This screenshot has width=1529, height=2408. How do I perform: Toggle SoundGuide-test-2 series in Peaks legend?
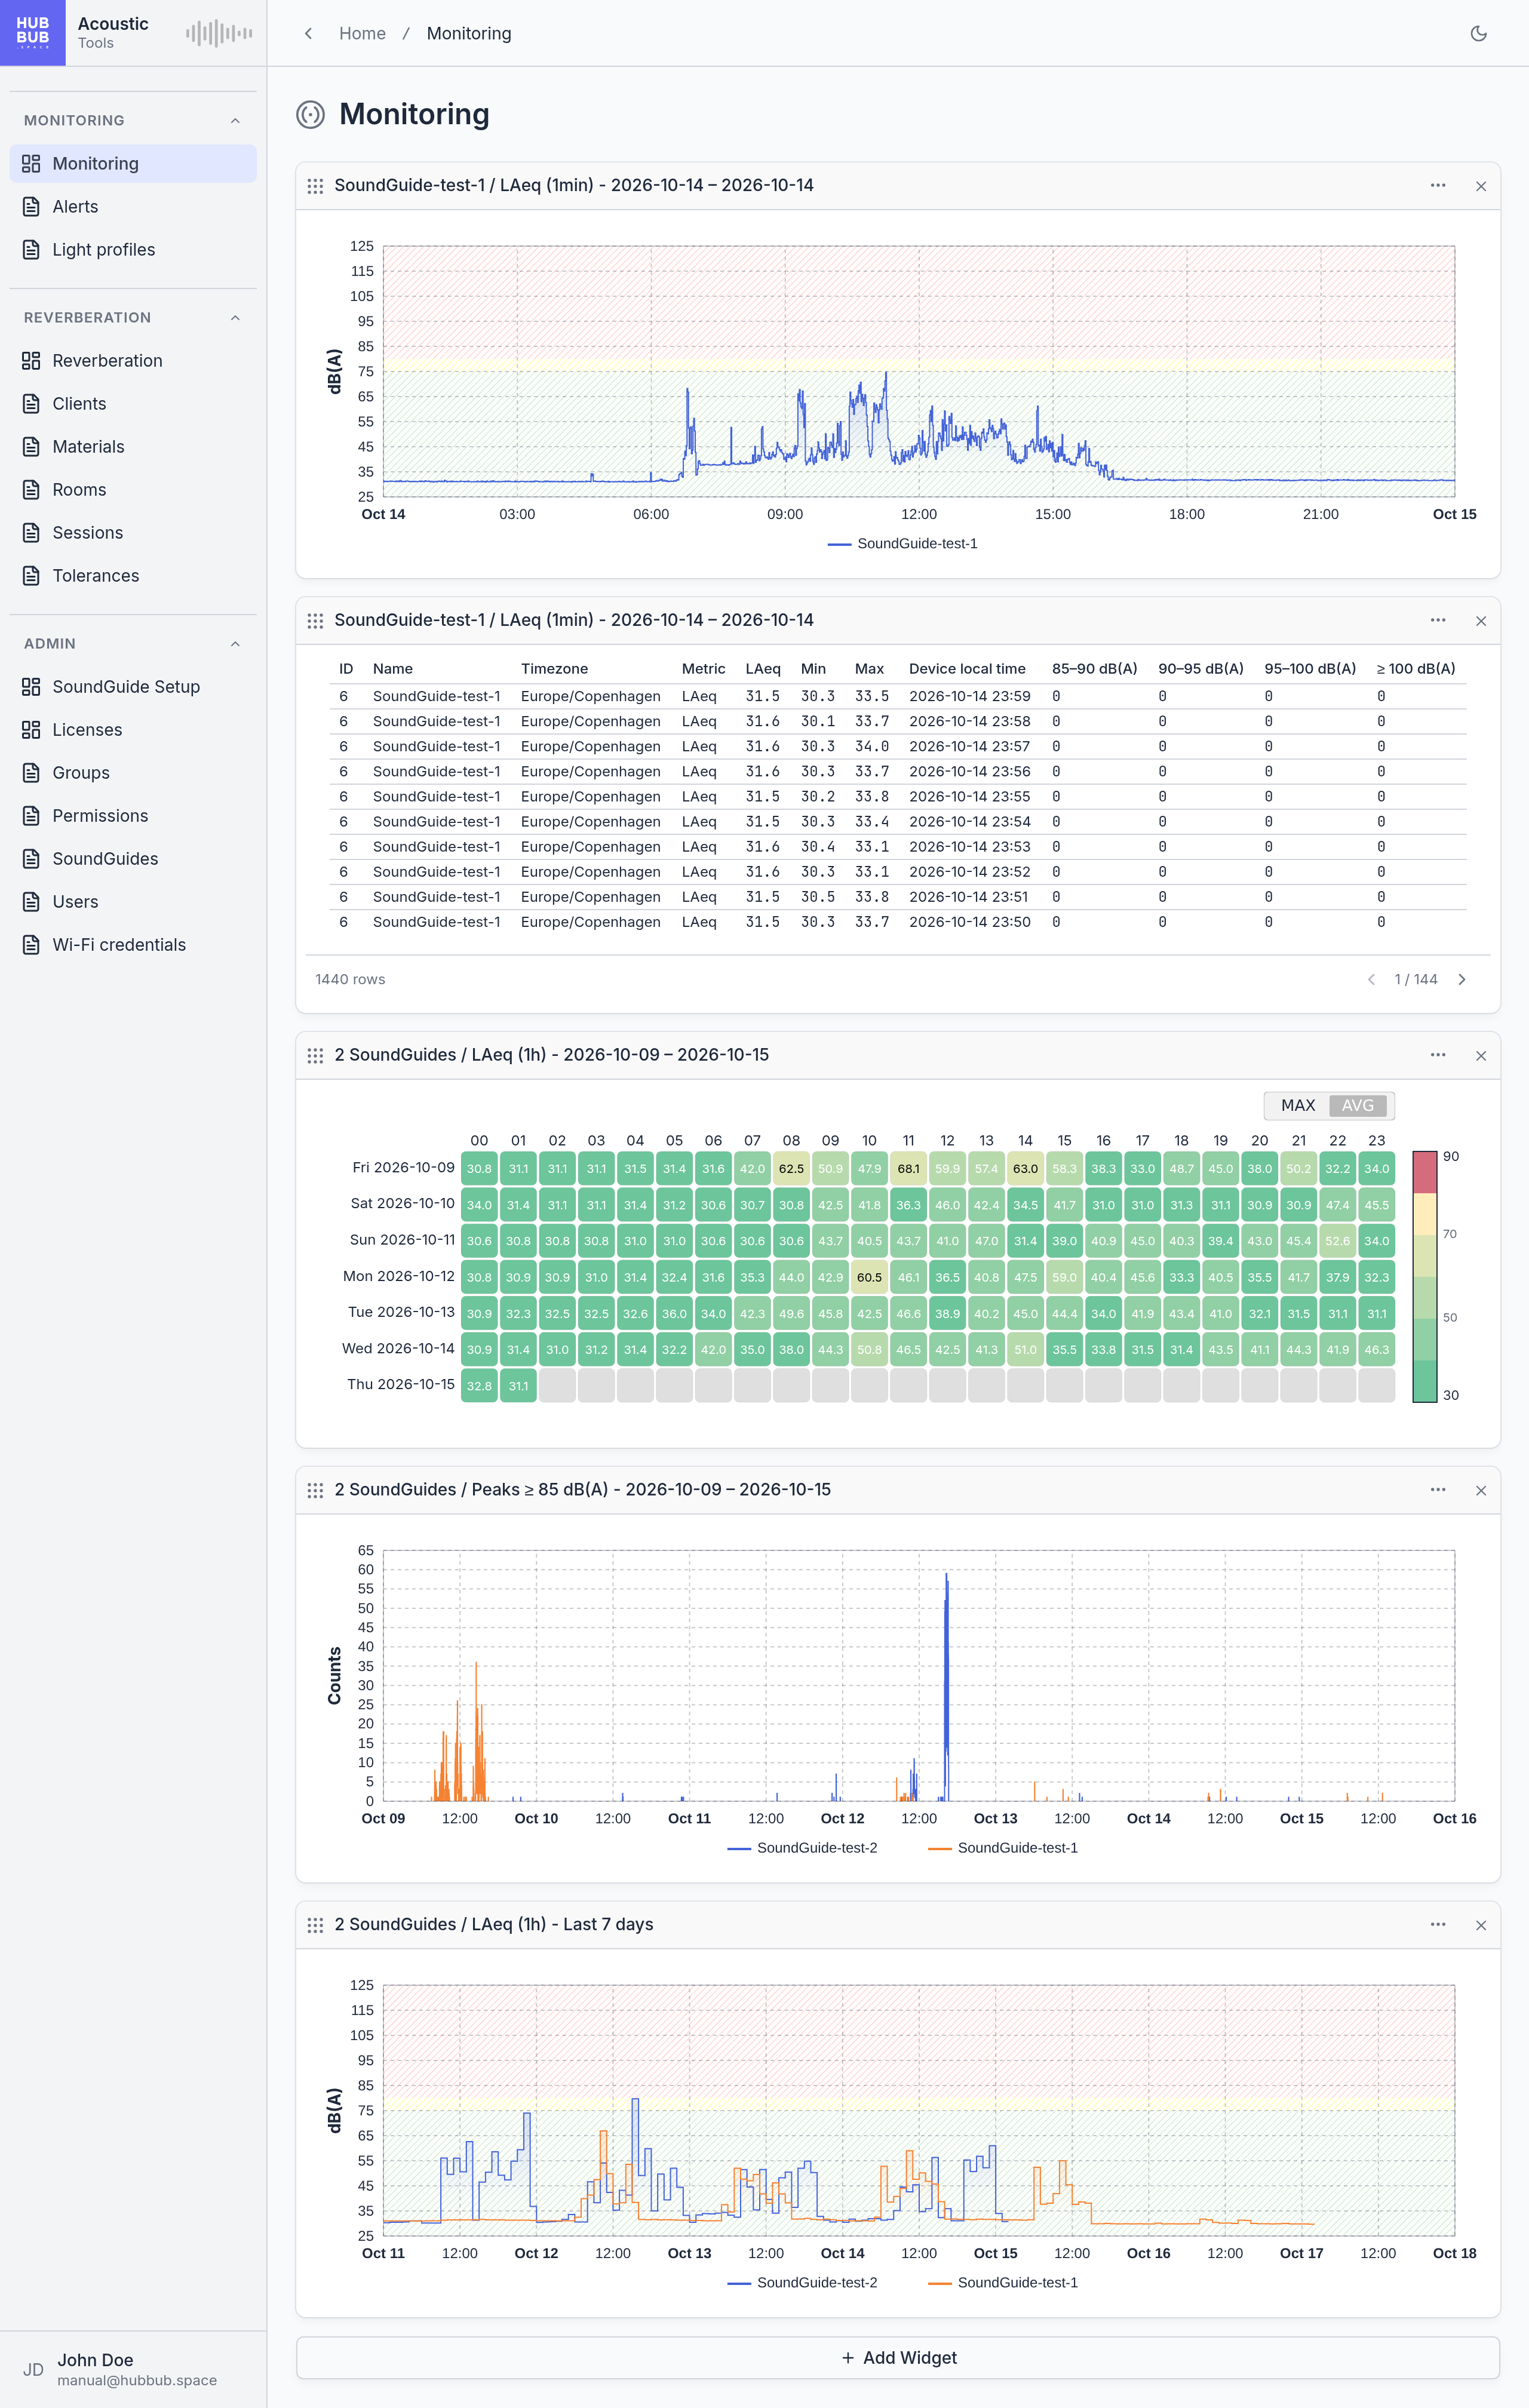tap(802, 1847)
